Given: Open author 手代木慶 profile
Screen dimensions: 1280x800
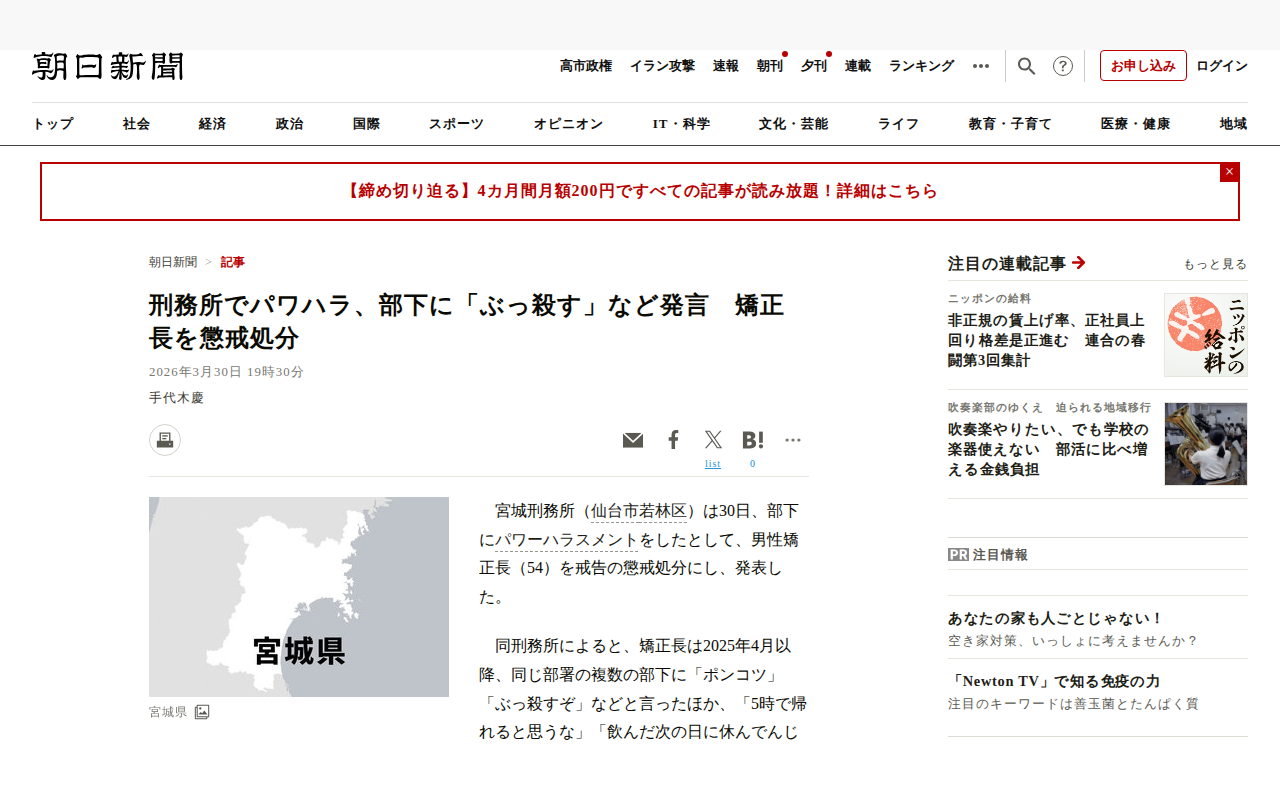Looking at the screenshot, I should (x=176, y=398).
